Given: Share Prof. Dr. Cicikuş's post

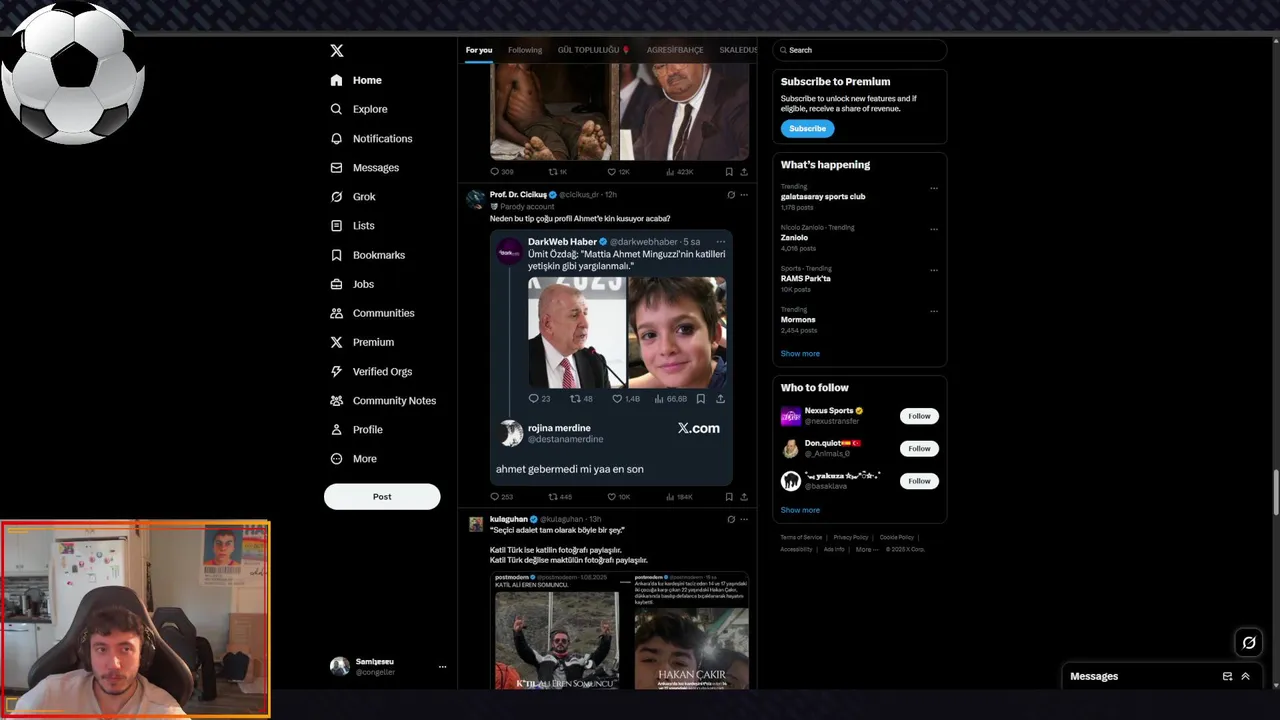Looking at the screenshot, I should 744,497.
